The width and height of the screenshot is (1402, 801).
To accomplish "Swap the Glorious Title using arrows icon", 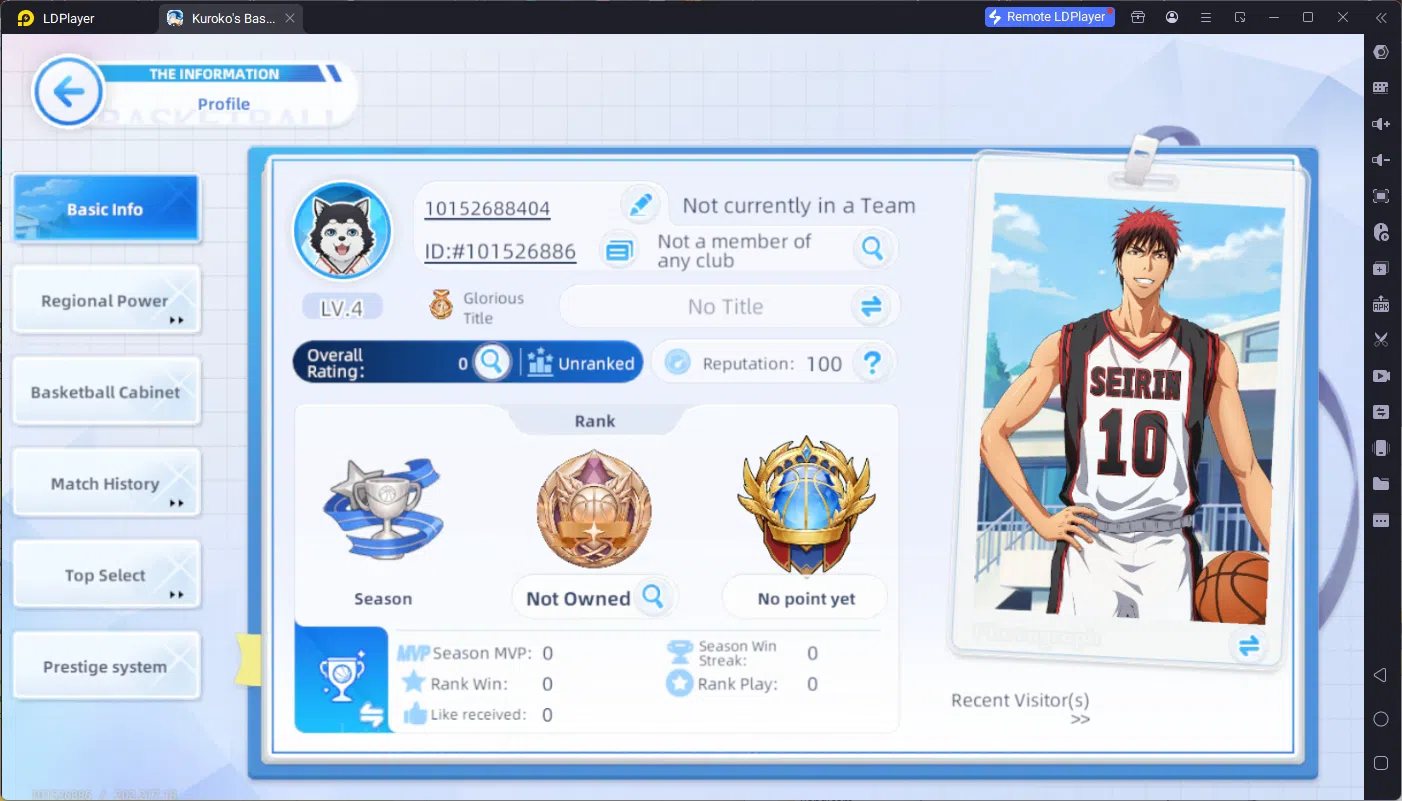I will point(871,307).
